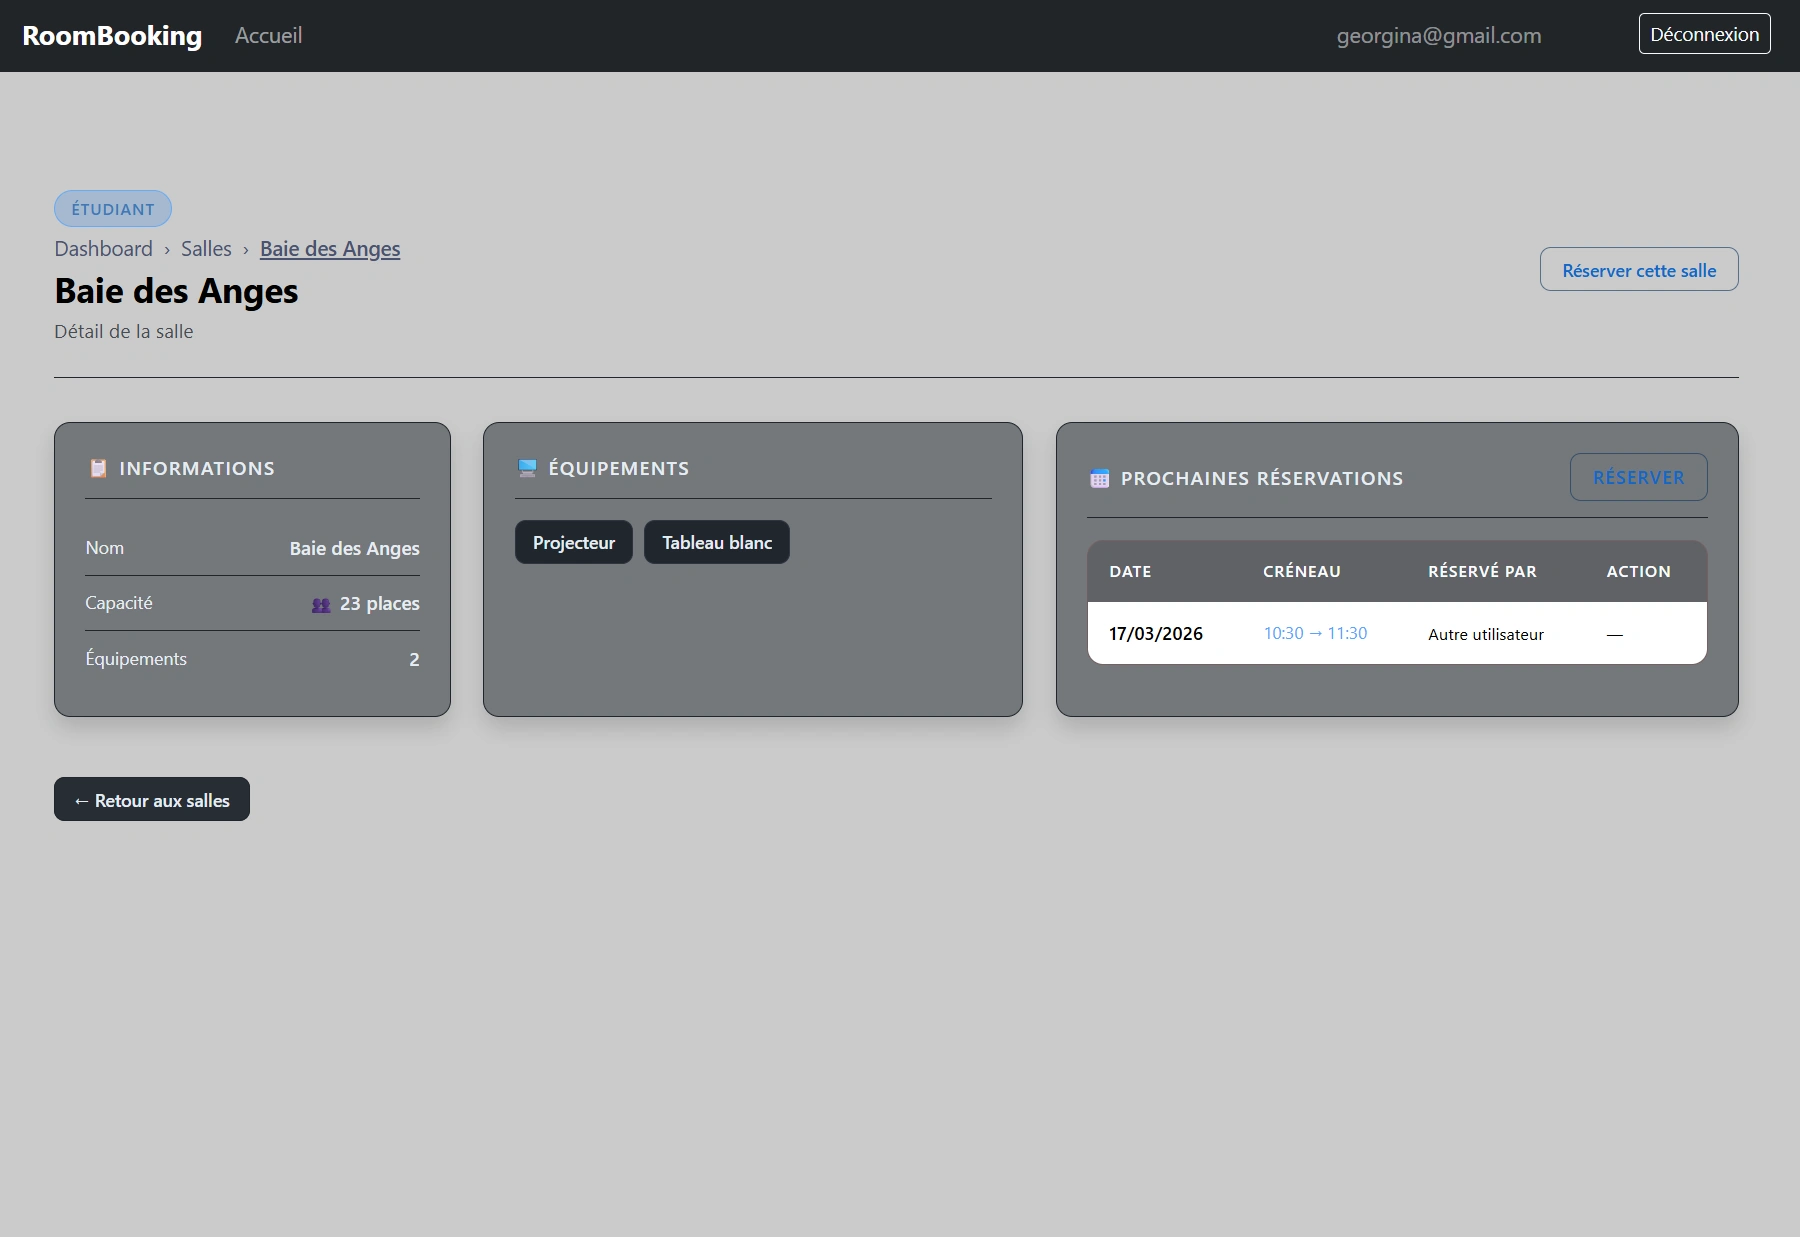Click the calendar icon beside Prochaines Réservations

tap(1099, 478)
